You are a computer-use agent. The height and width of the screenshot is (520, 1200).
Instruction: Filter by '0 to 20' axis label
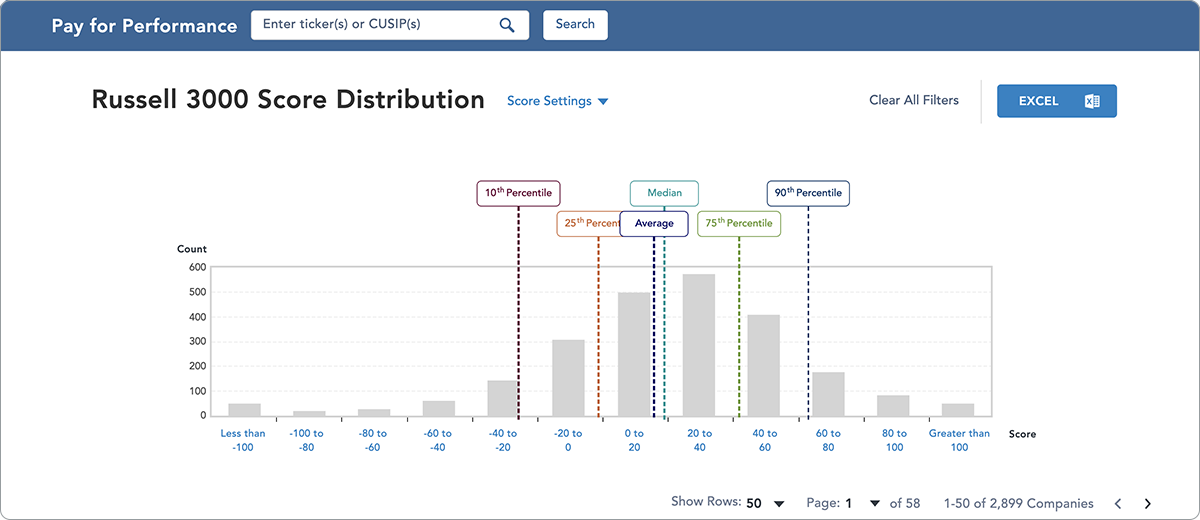[x=634, y=440]
